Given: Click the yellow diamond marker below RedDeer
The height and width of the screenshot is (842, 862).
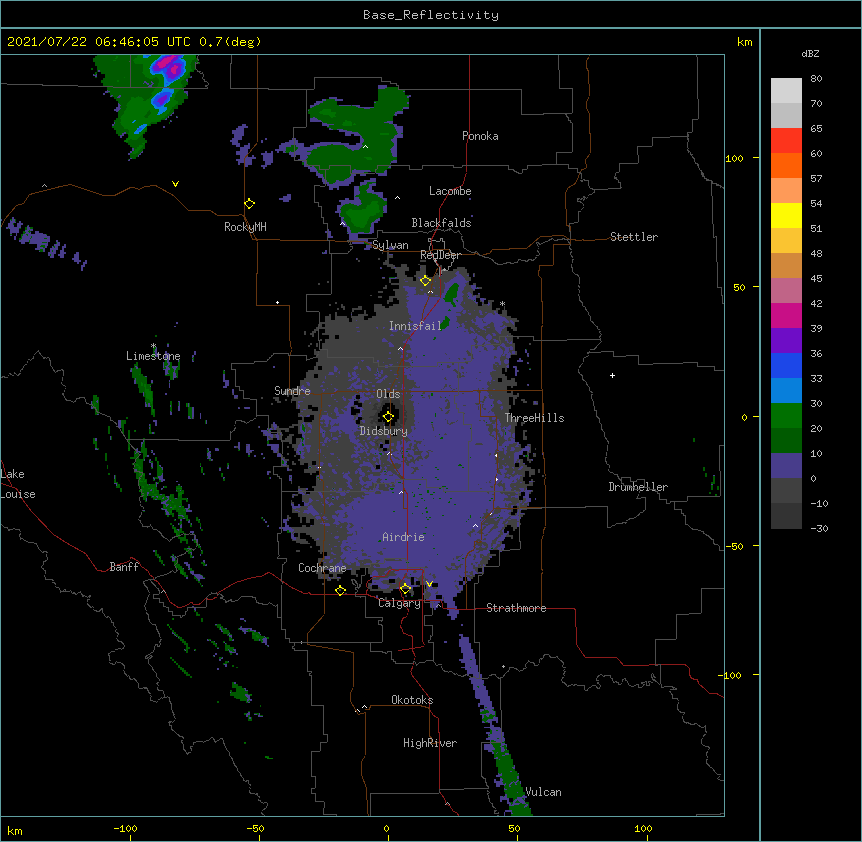Looking at the screenshot, I should point(426,281).
